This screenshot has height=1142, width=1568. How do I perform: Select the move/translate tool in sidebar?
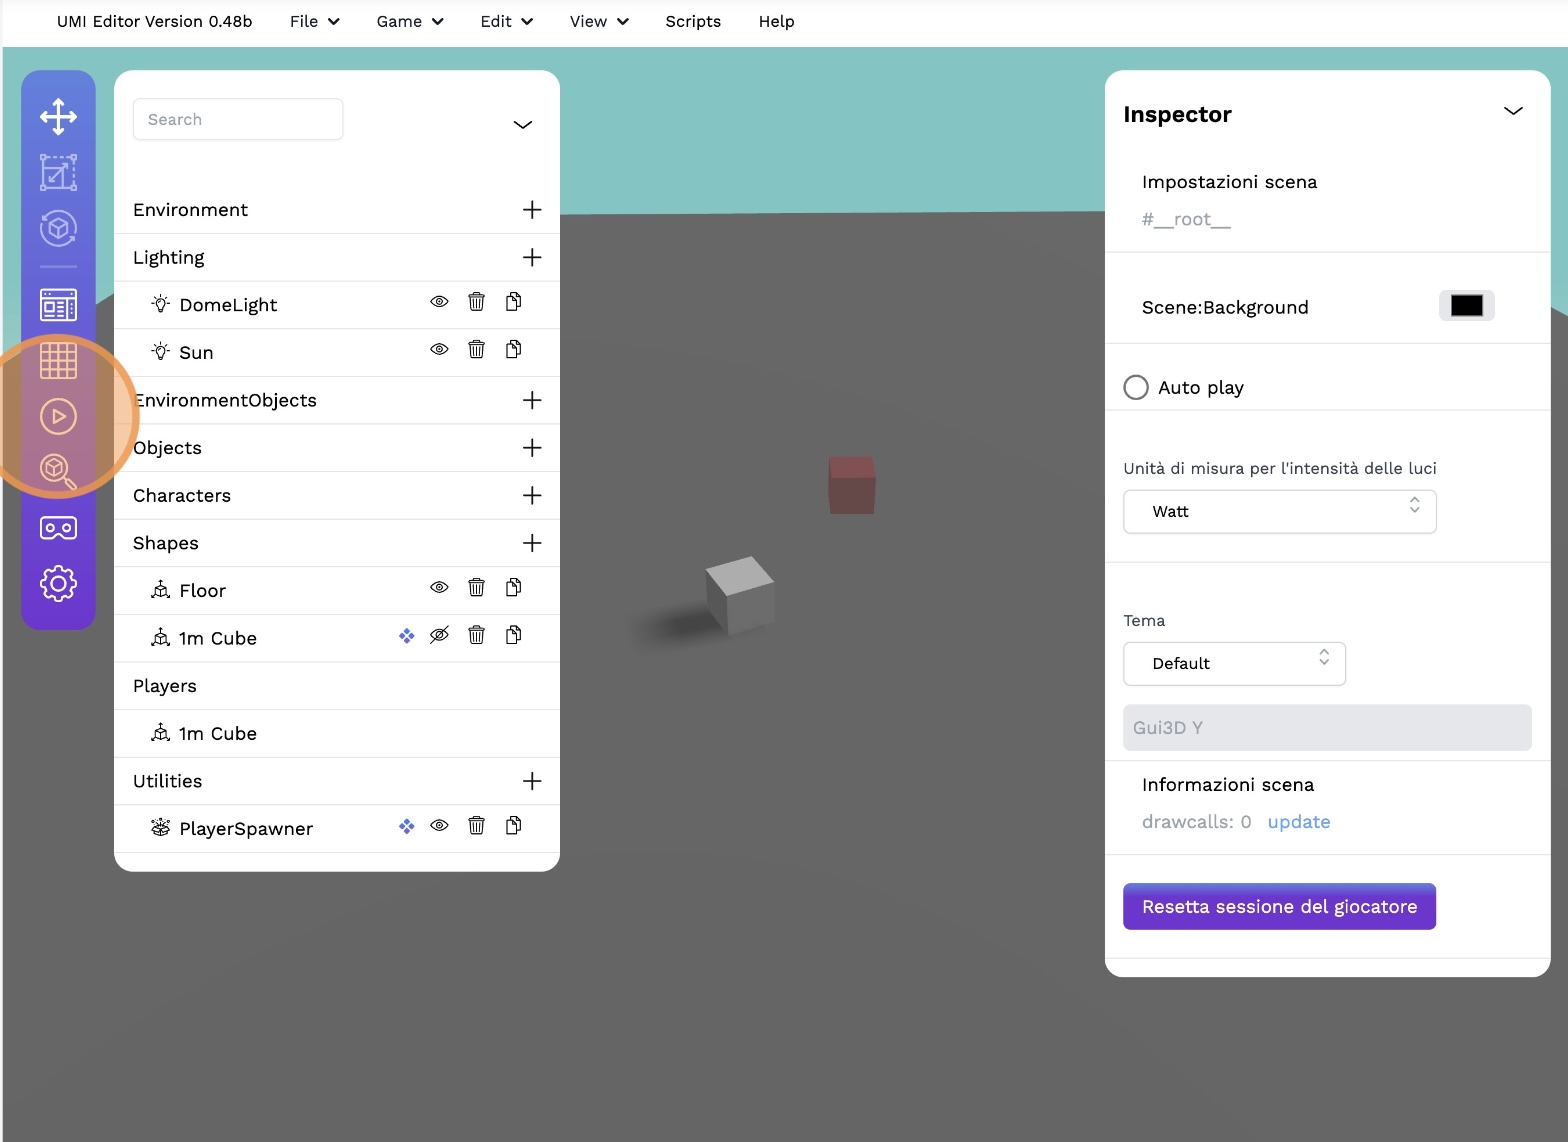point(58,117)
